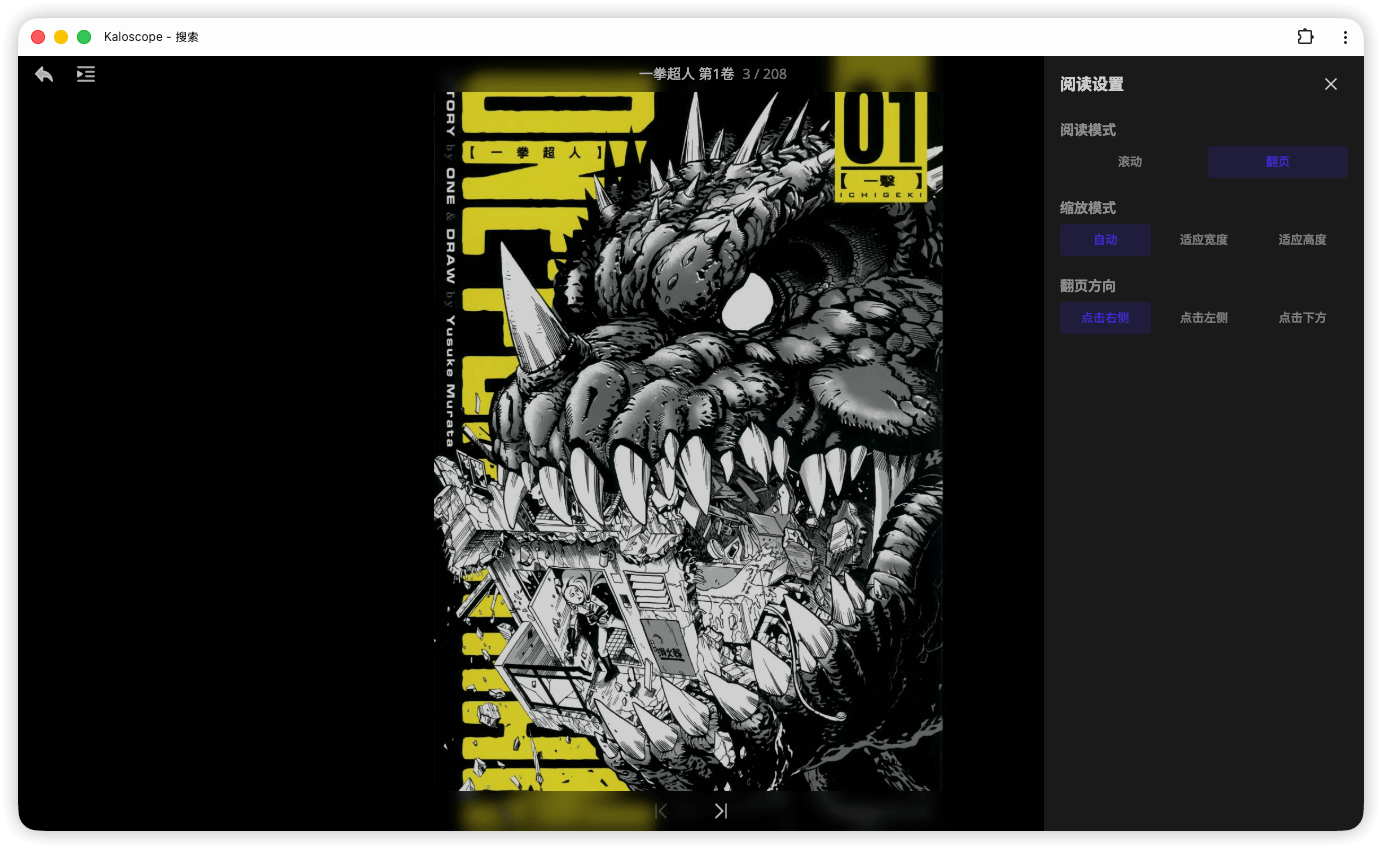Open the chapter list icon
Screen dimensions: 1382x849
(x=86, y=74)
